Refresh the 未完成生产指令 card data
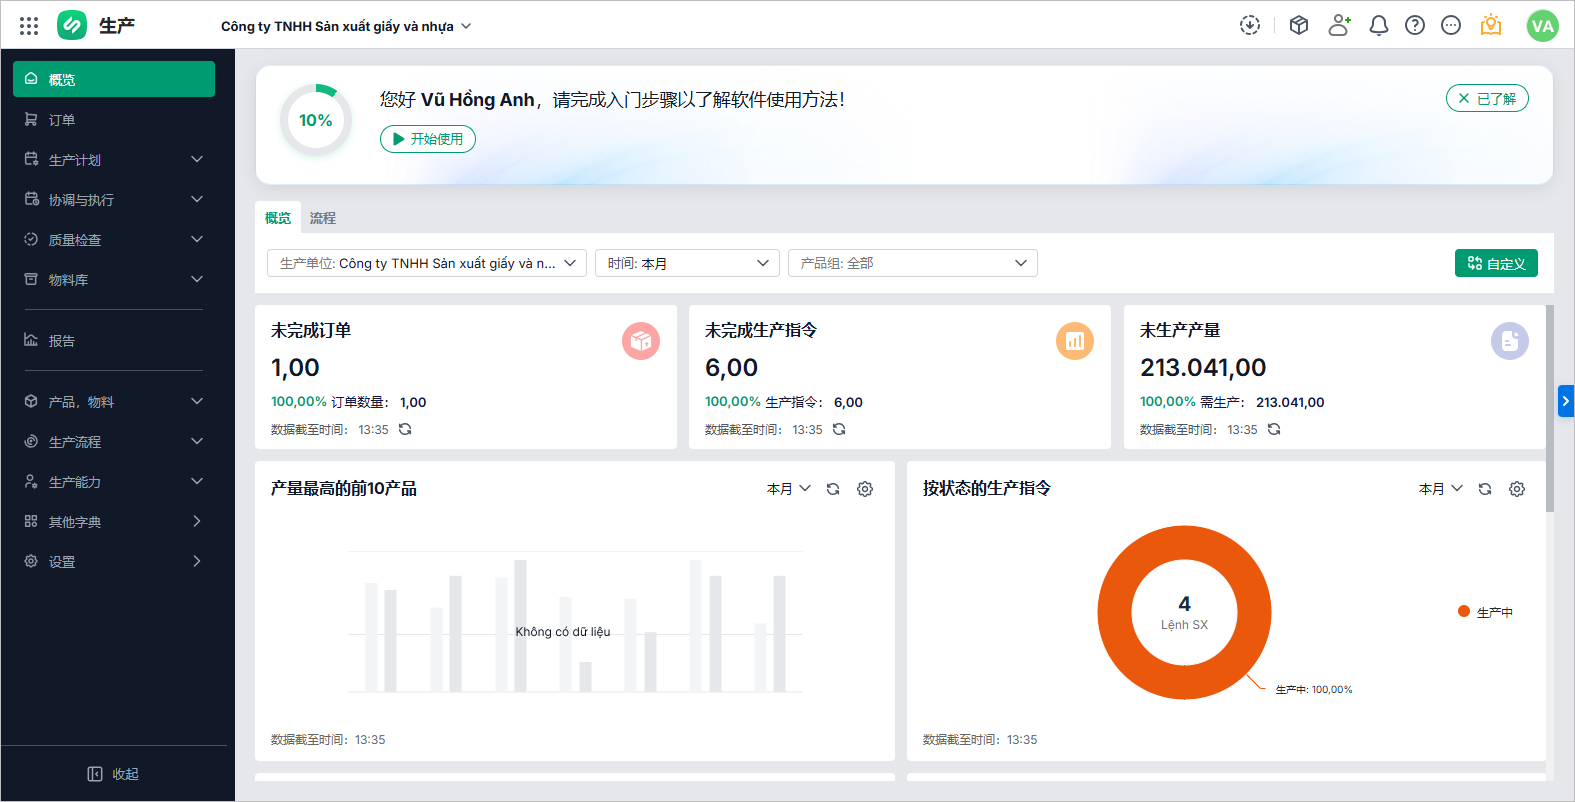 coord(839,429)
